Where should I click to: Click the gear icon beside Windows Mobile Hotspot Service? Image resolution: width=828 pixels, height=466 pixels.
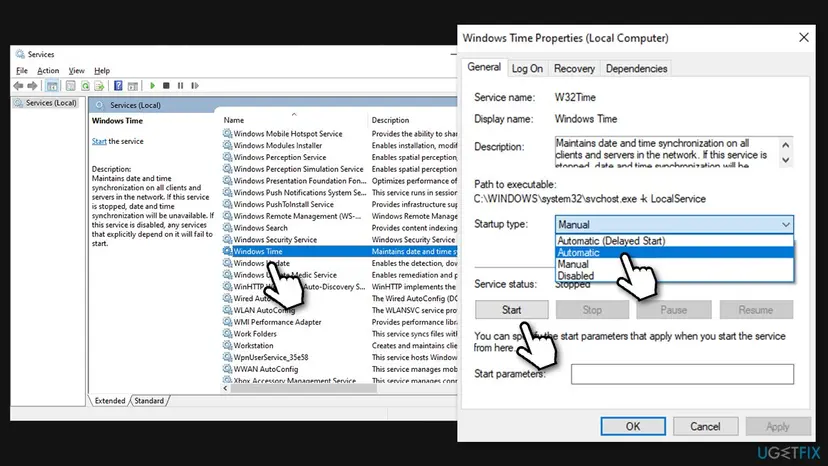228,134
